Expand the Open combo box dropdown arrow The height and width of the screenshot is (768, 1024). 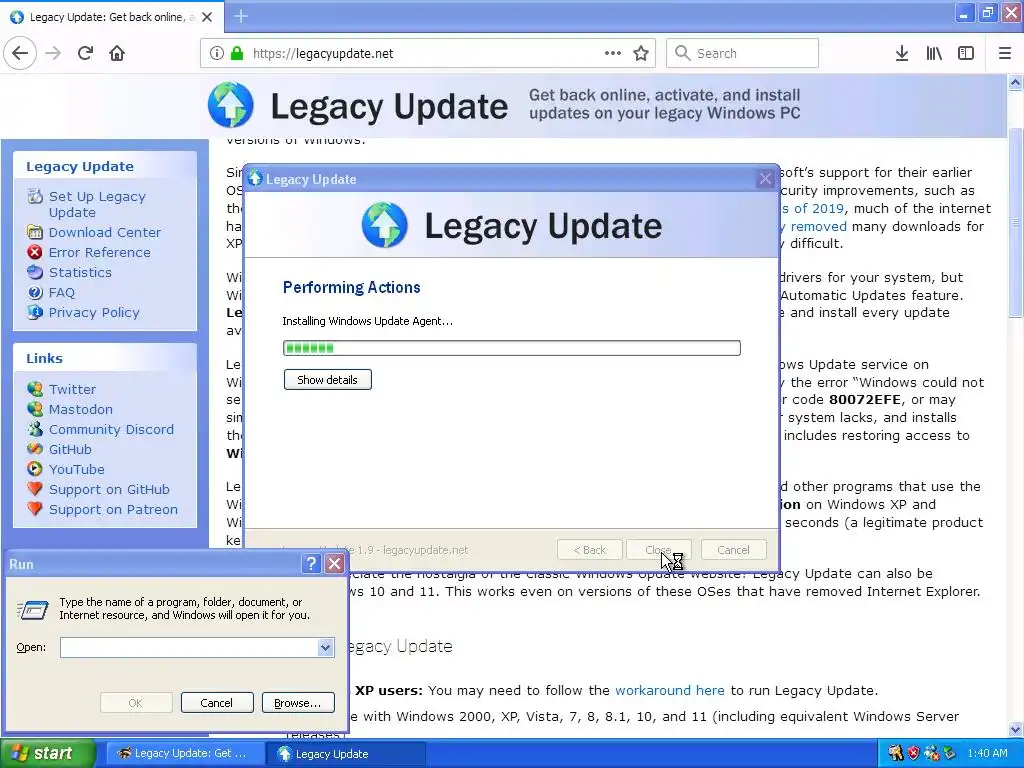coord(325,647)
